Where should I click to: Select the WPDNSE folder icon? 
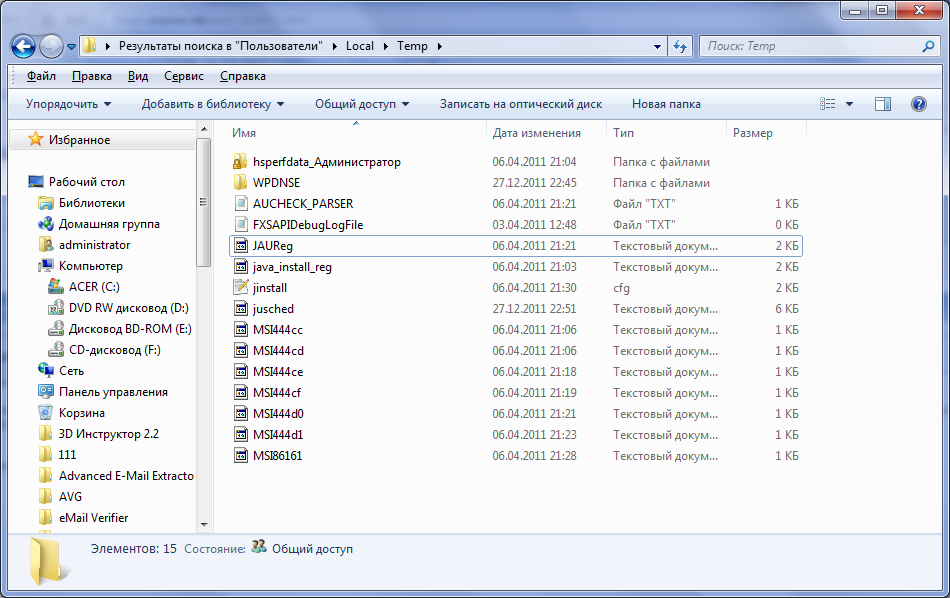point(241,182)
